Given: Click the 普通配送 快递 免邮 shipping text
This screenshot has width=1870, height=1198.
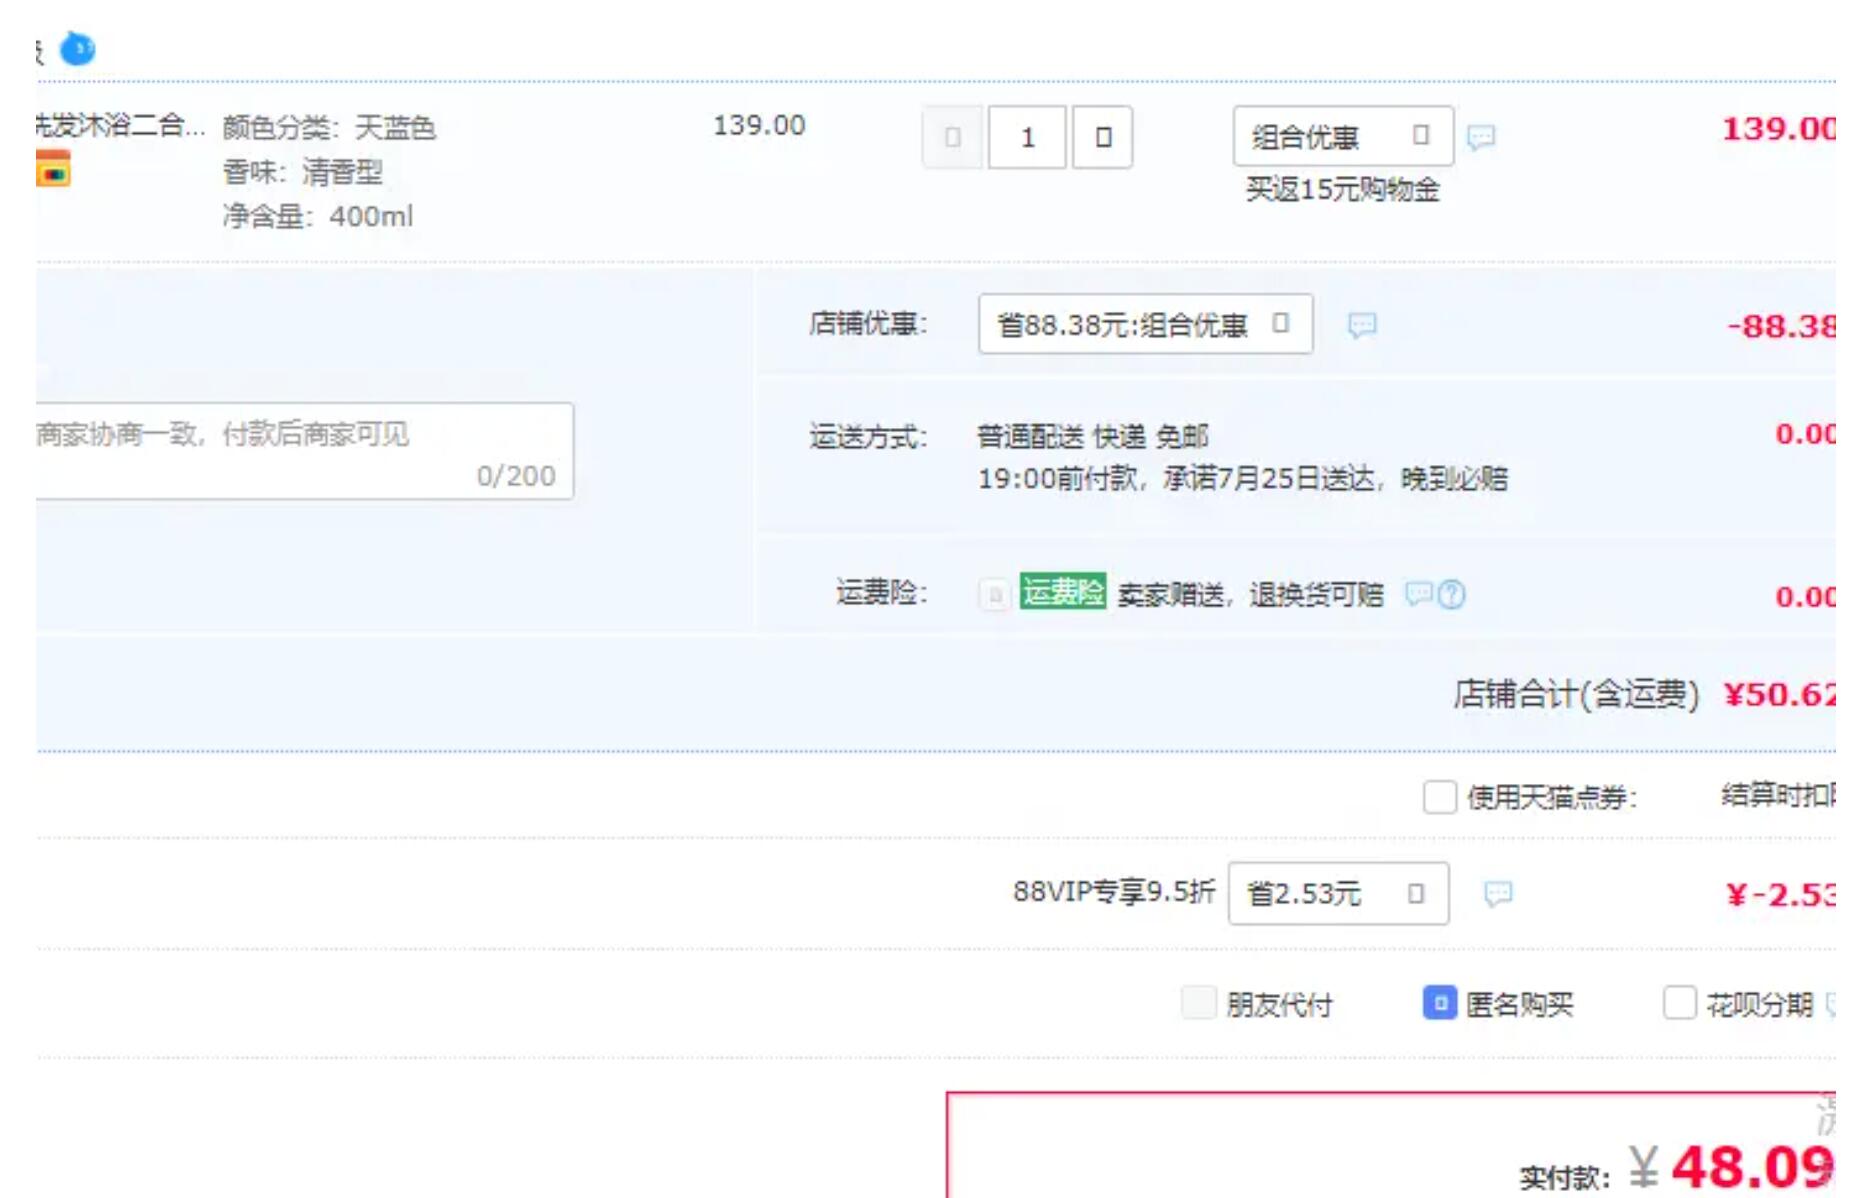Looking at the screenshot, I should (1092, 436).
